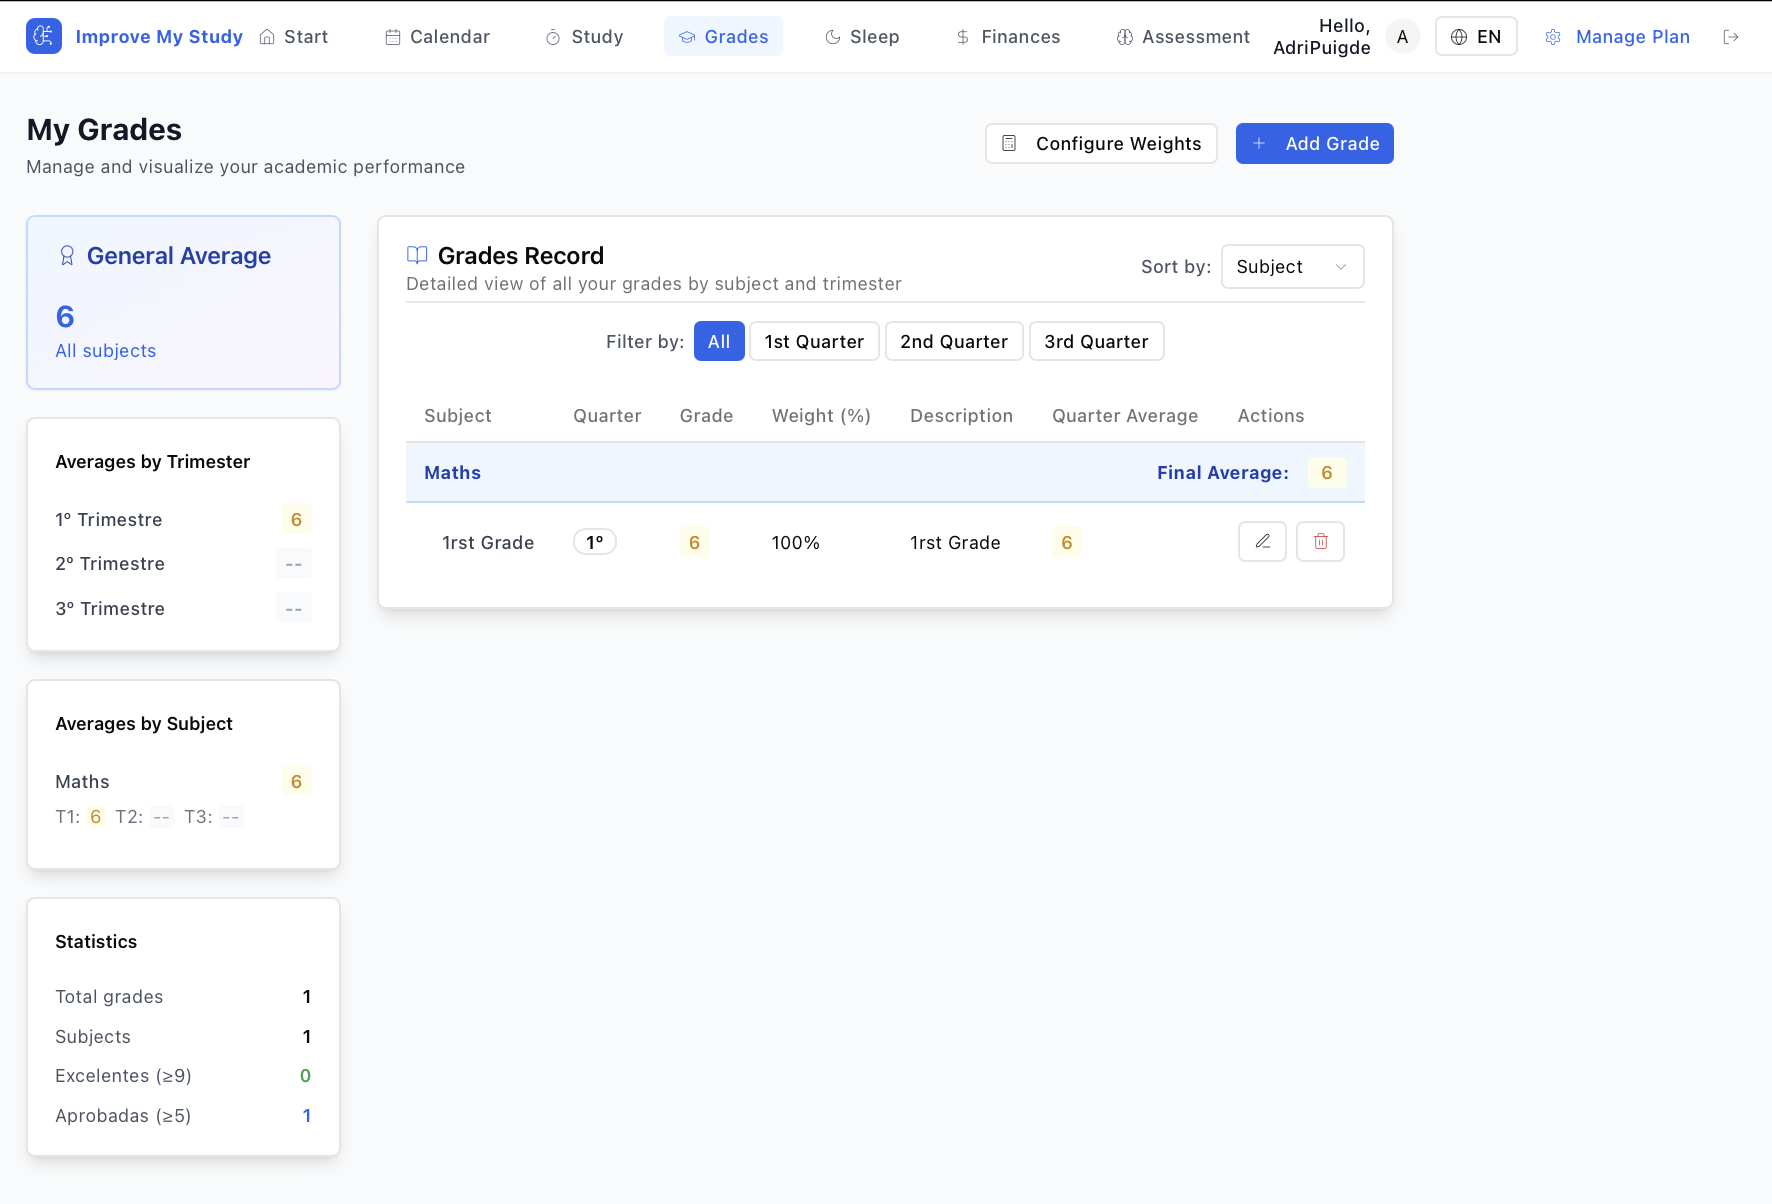Go to the Calendar tab
Viewport: 1772px width, 1204px height.
438,37
